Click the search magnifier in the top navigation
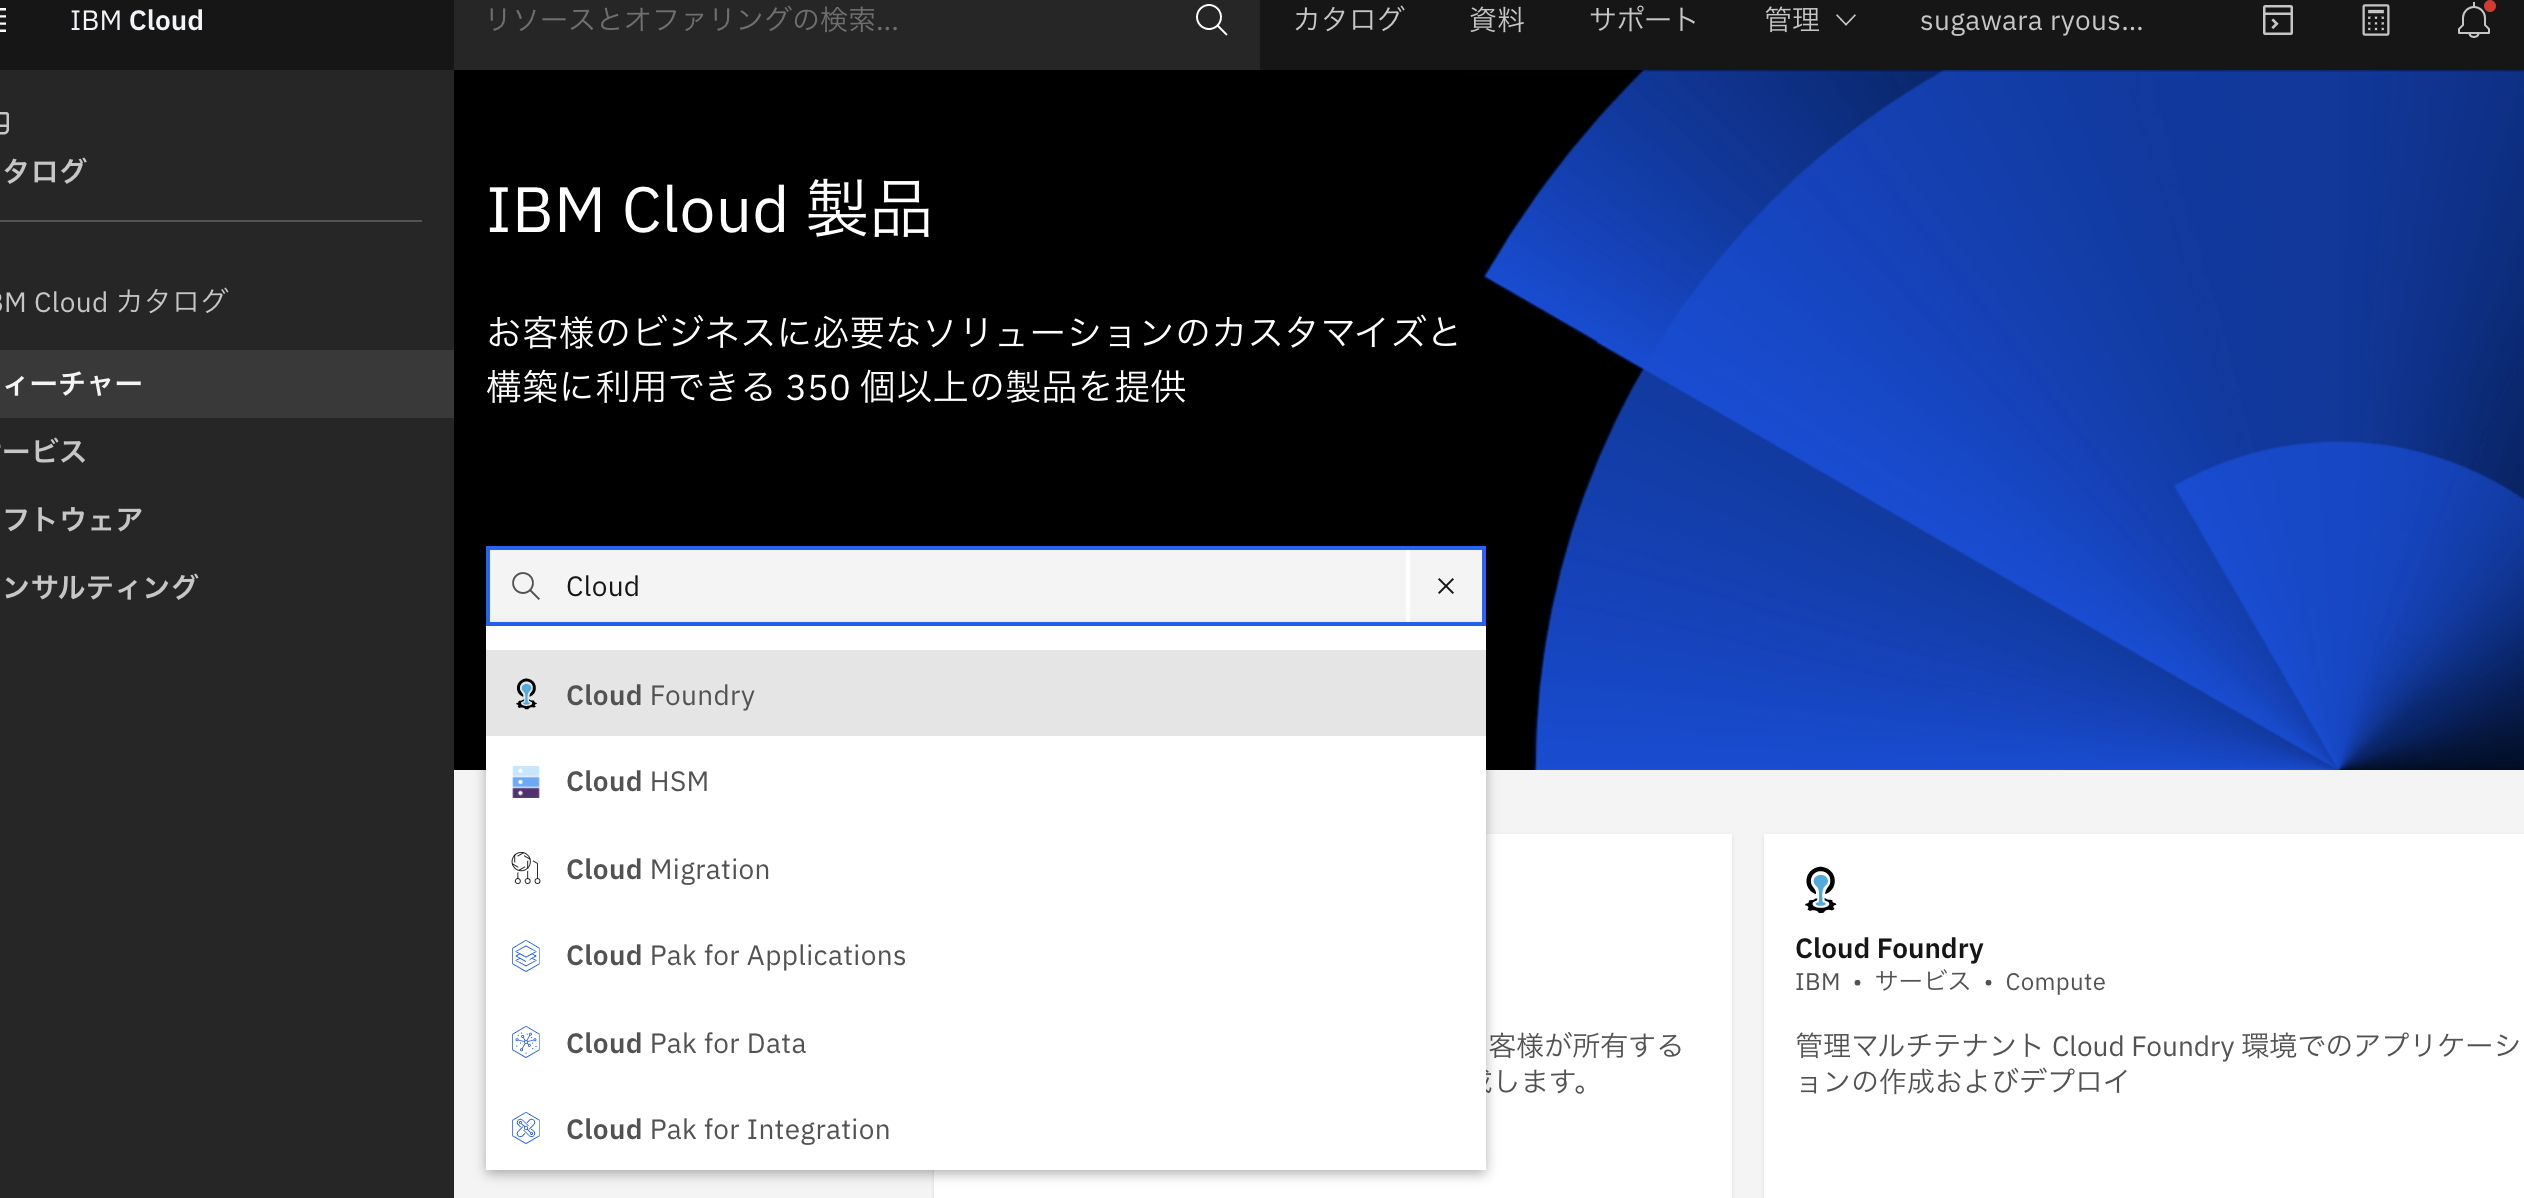Image resolution: width=2524 pixels, height=1198 pixels. pos(1211,20)
